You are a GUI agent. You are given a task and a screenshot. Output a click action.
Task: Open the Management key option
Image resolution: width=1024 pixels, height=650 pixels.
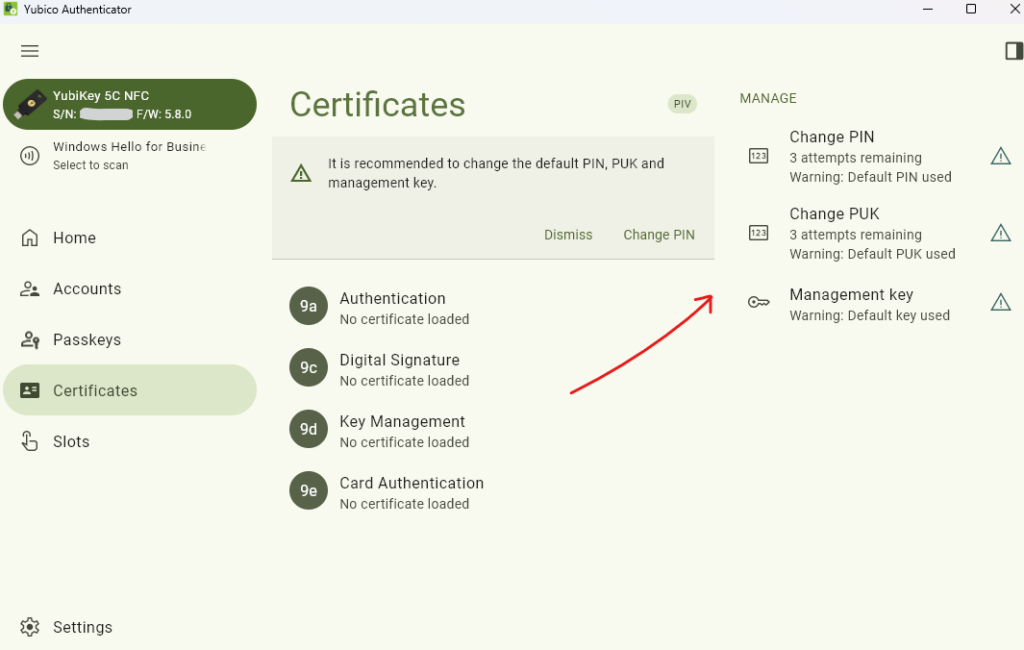click(878, 304)
